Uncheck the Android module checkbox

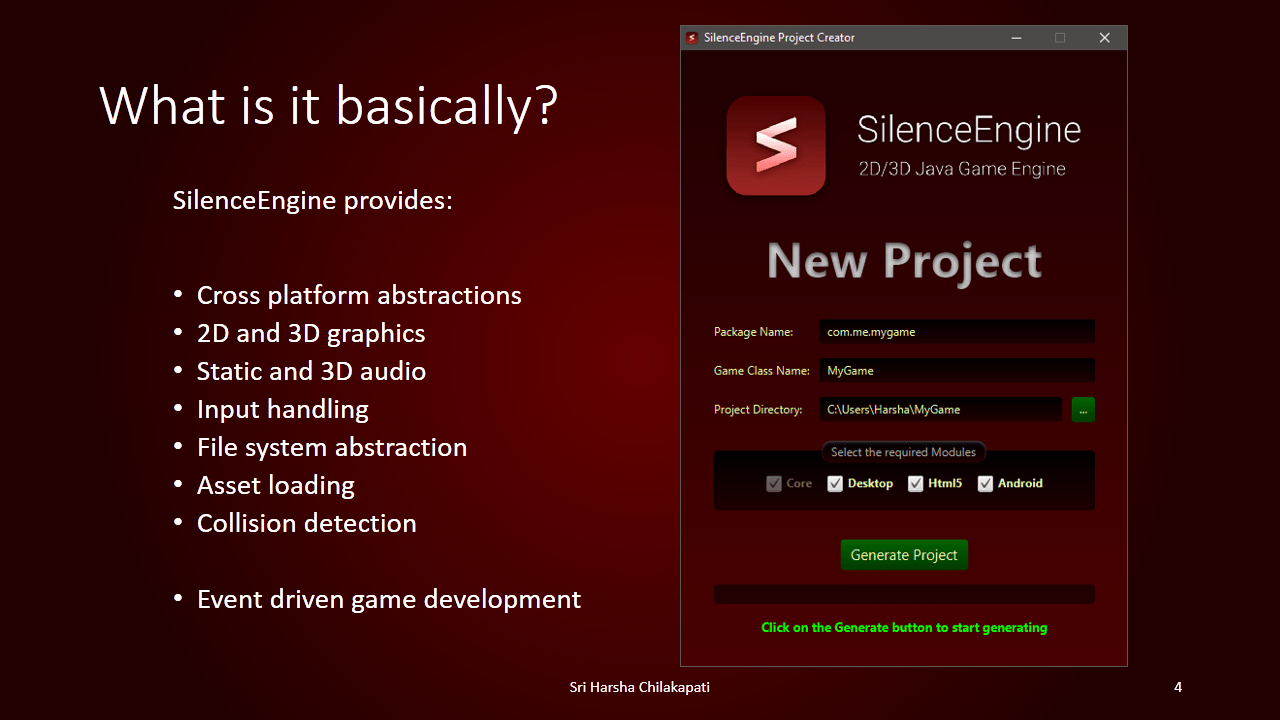coord(985,483)
